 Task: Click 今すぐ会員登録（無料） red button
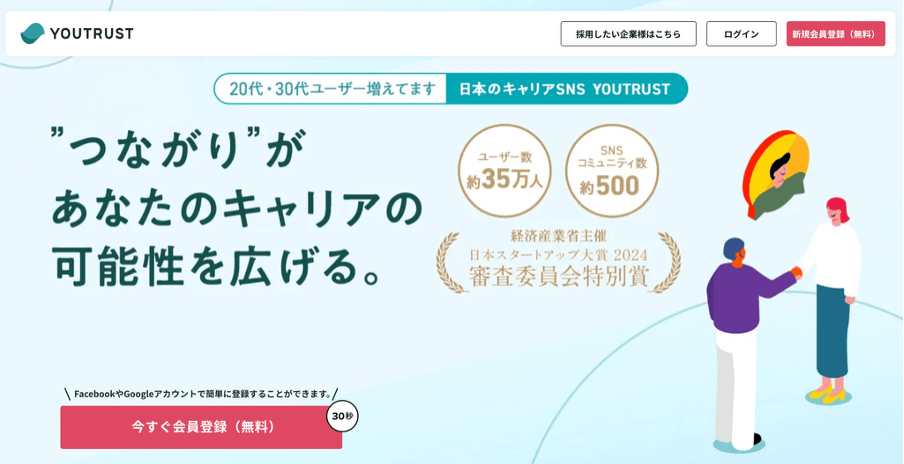pos(201,427)
